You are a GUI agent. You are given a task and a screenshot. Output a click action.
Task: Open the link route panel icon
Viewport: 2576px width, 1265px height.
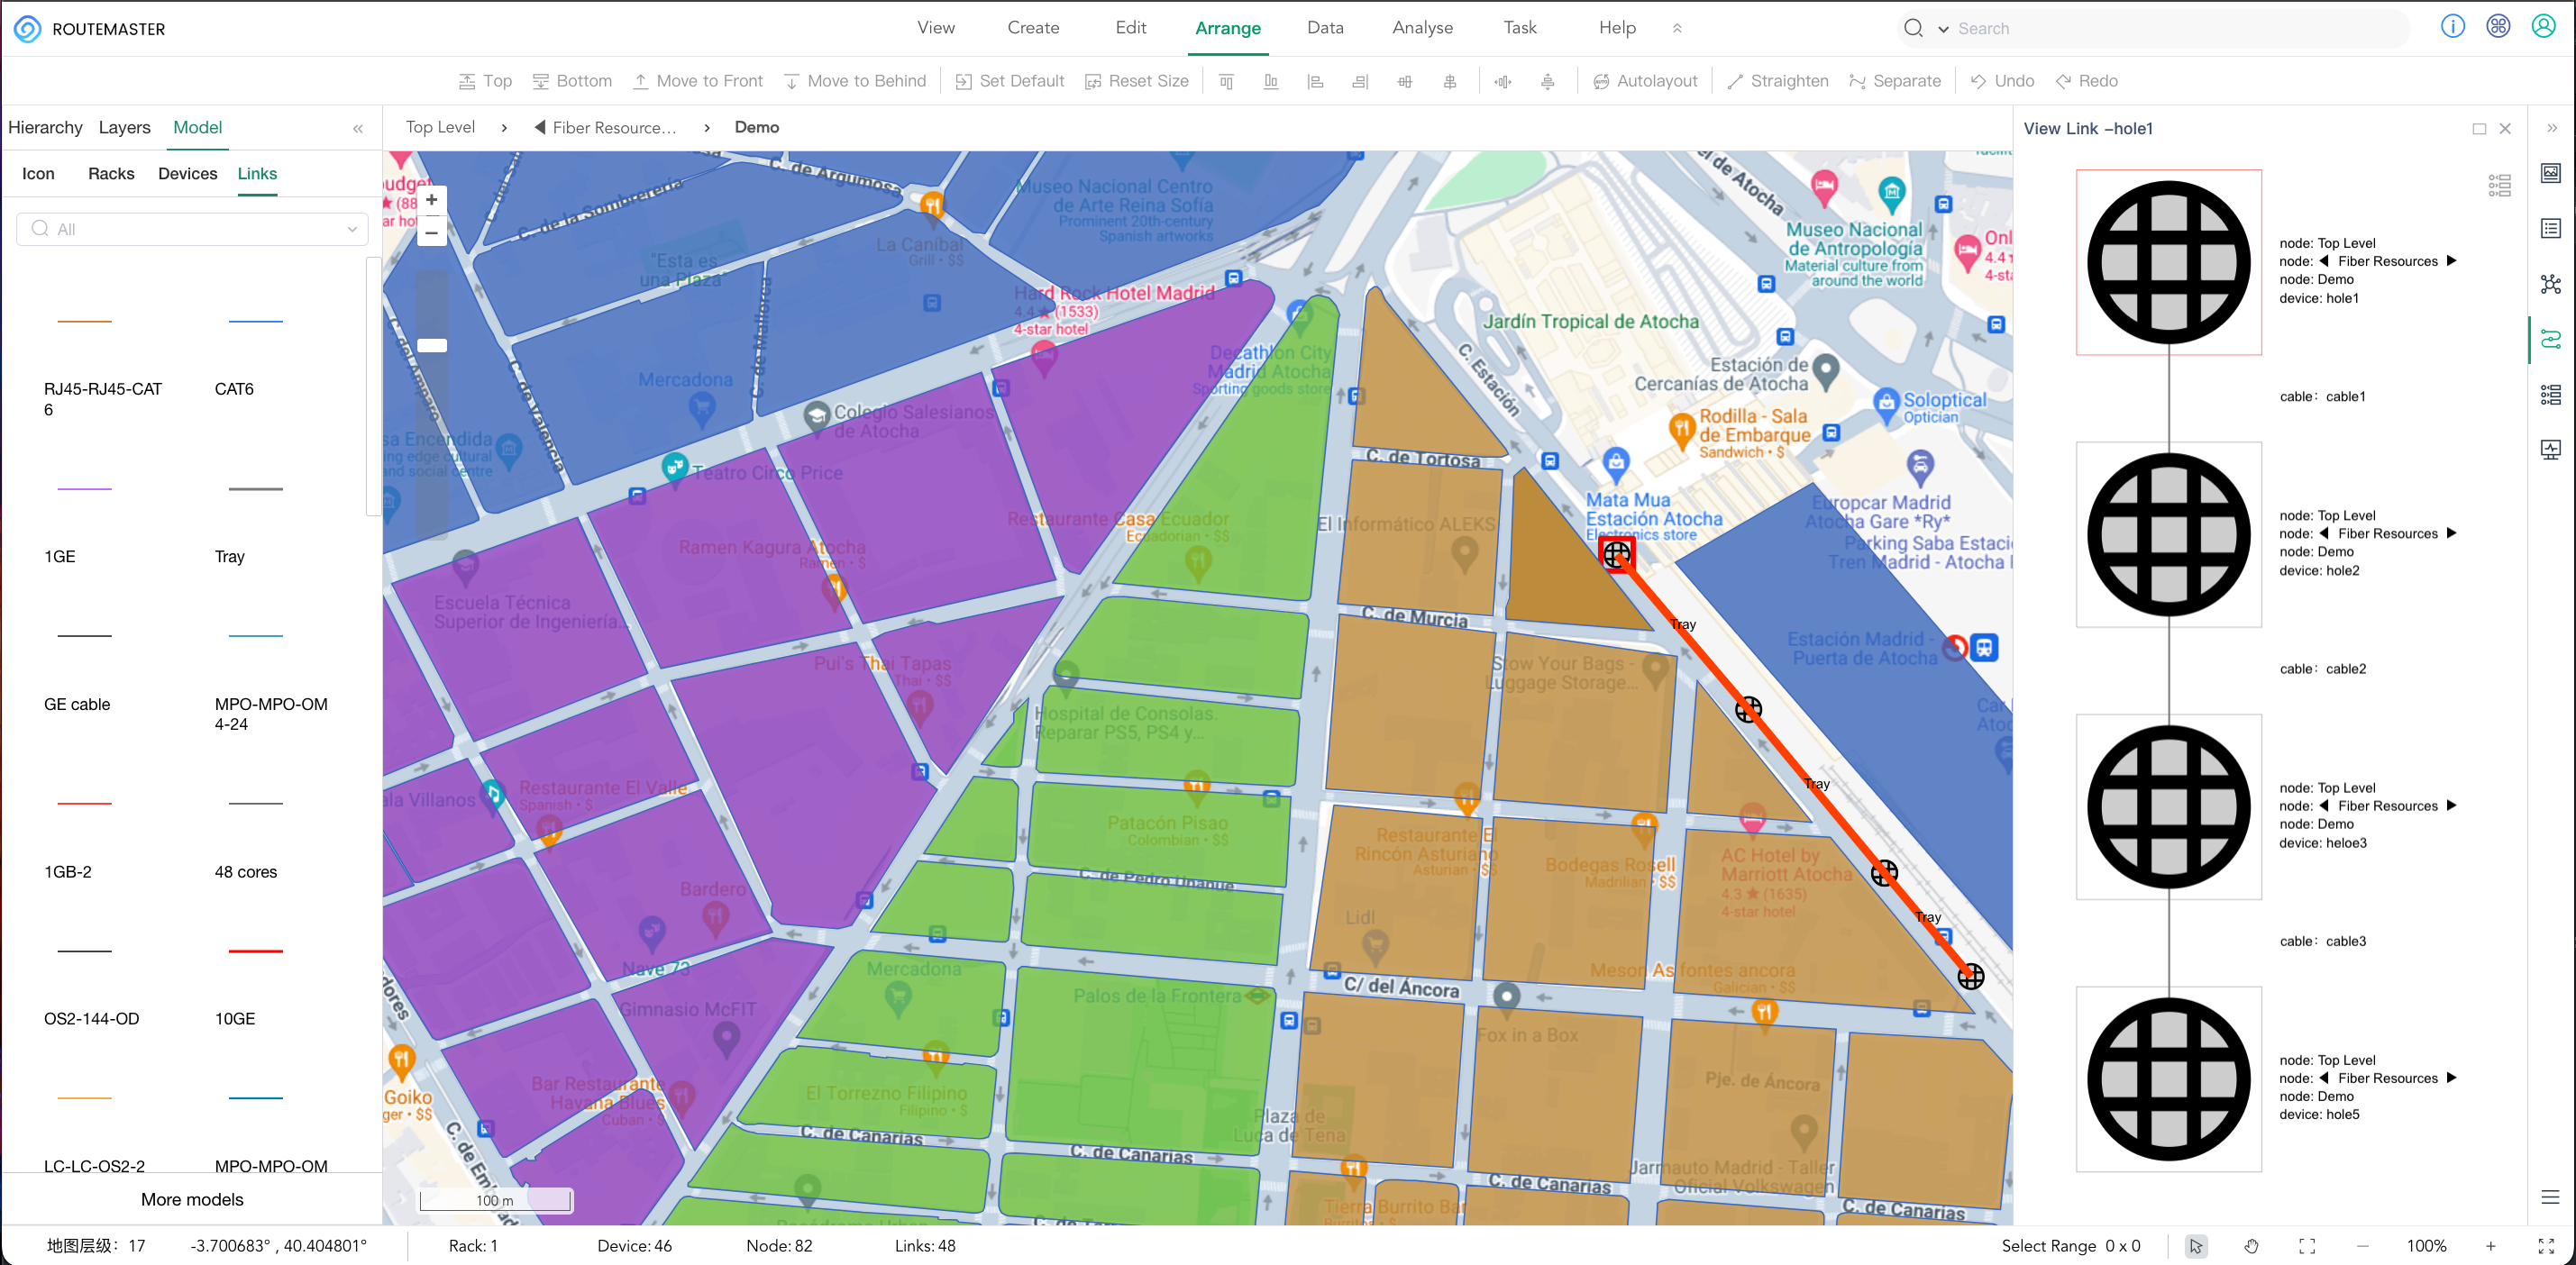(2551, 339)
